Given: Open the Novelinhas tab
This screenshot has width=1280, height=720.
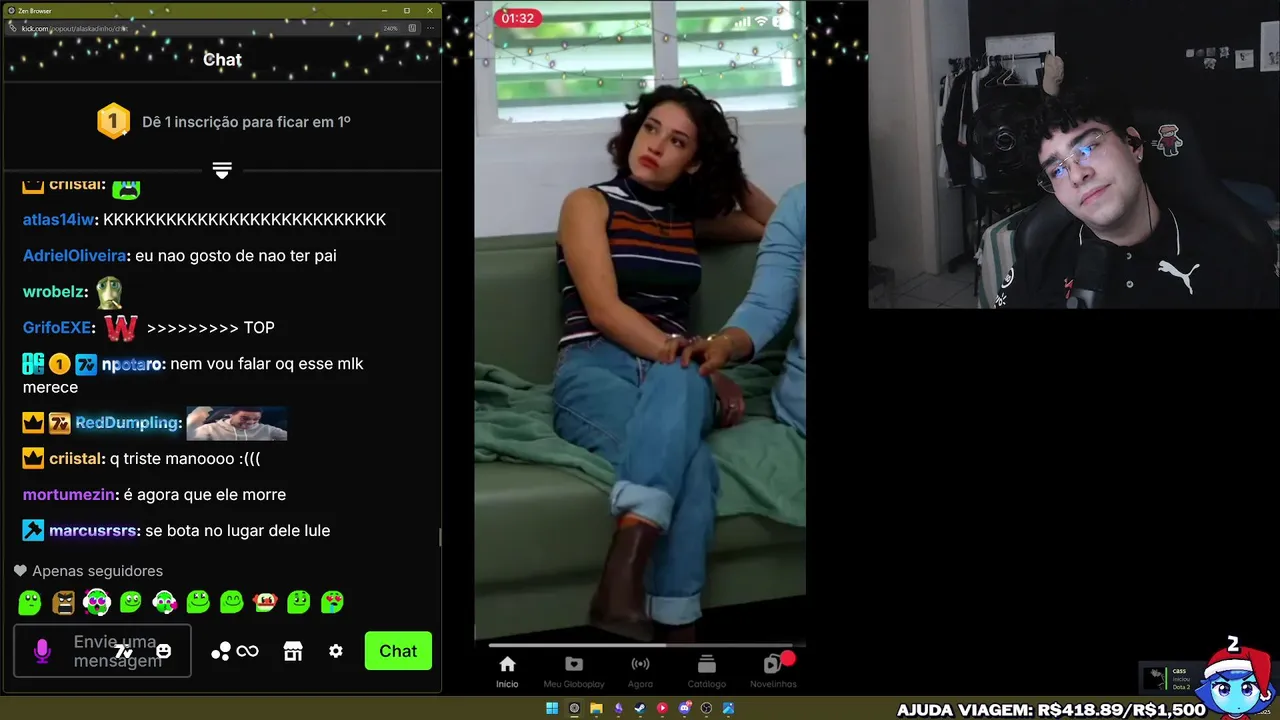Looking at the screenshot, I should point(773,671).
